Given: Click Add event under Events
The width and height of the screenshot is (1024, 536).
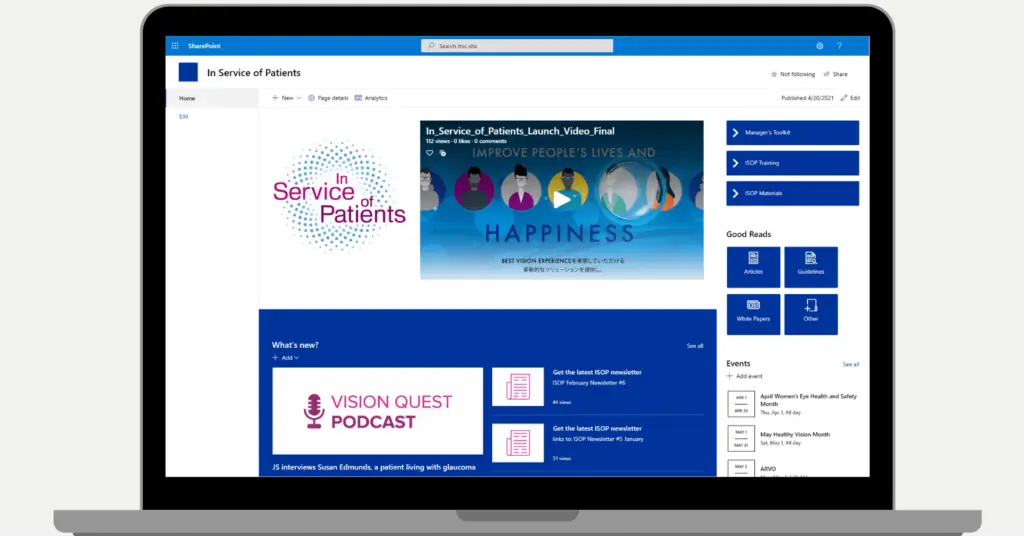Looking at the screenshot, I should coord(744,376).
